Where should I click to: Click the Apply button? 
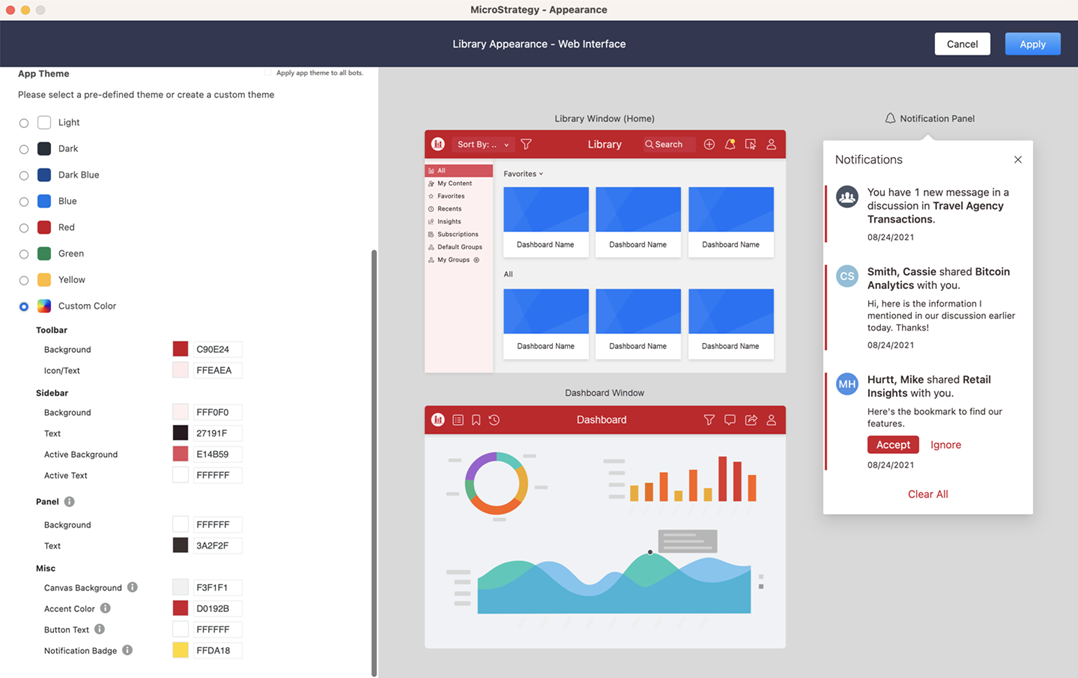point(1032,44)
